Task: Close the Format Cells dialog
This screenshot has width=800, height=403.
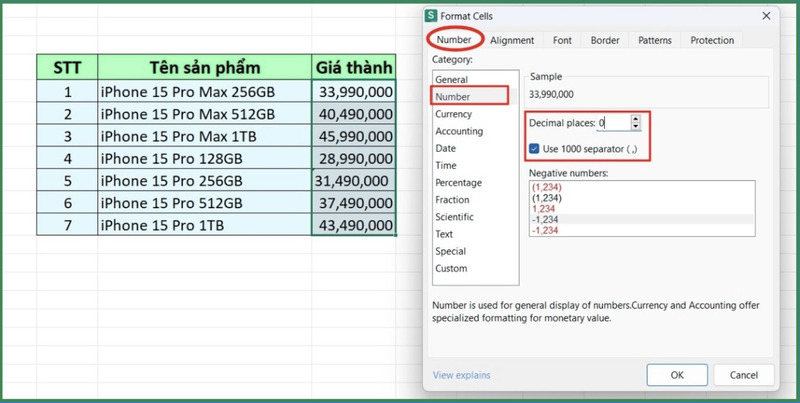Action: pos(766,16)
